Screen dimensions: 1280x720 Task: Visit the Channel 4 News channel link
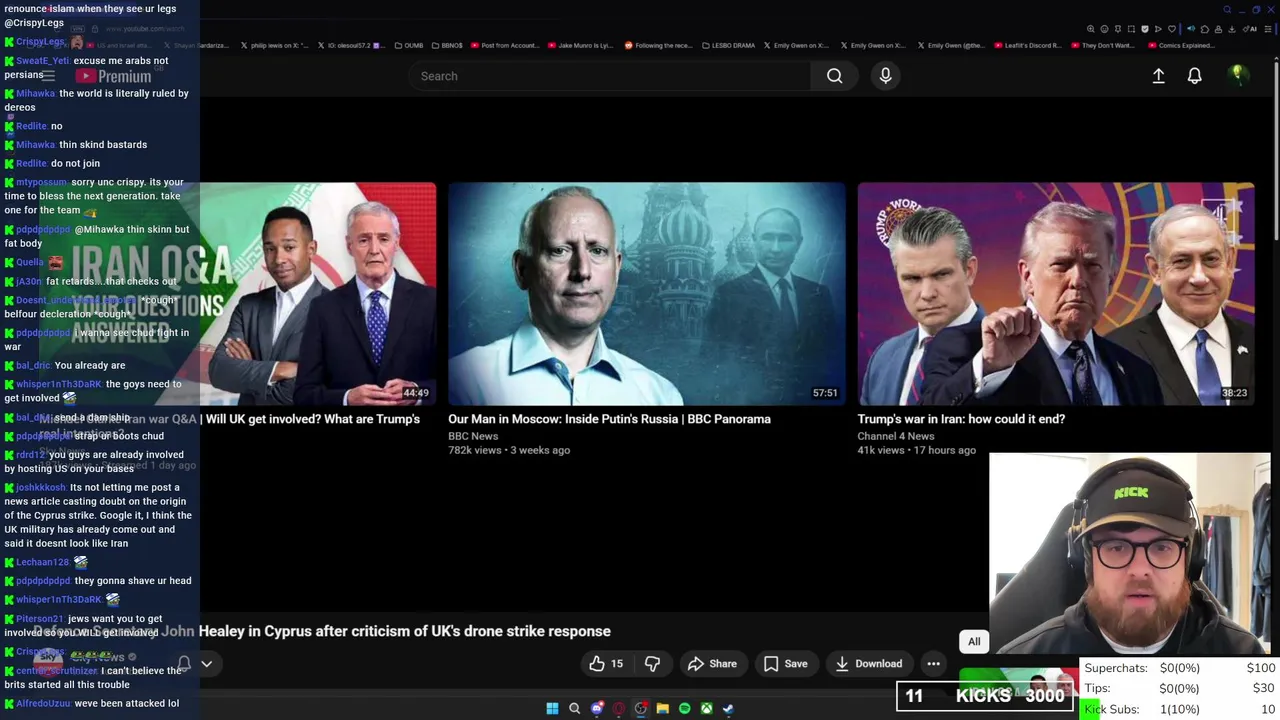[x=896, y=436]
